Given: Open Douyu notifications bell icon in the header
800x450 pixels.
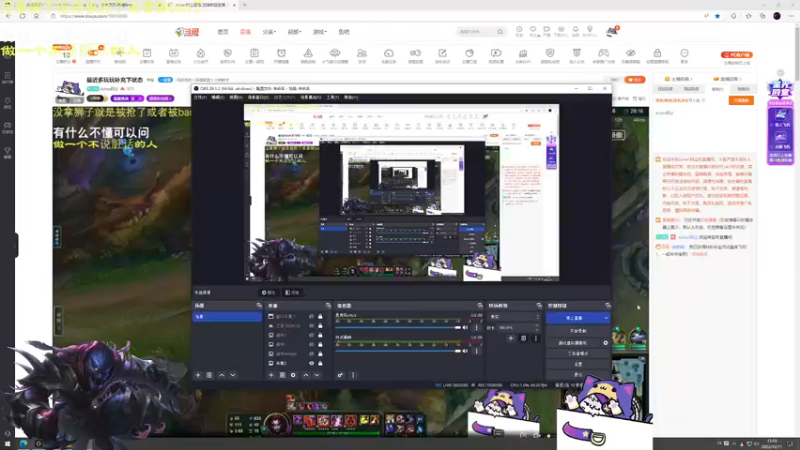Looking at the screenshot, I should point(576,30).
